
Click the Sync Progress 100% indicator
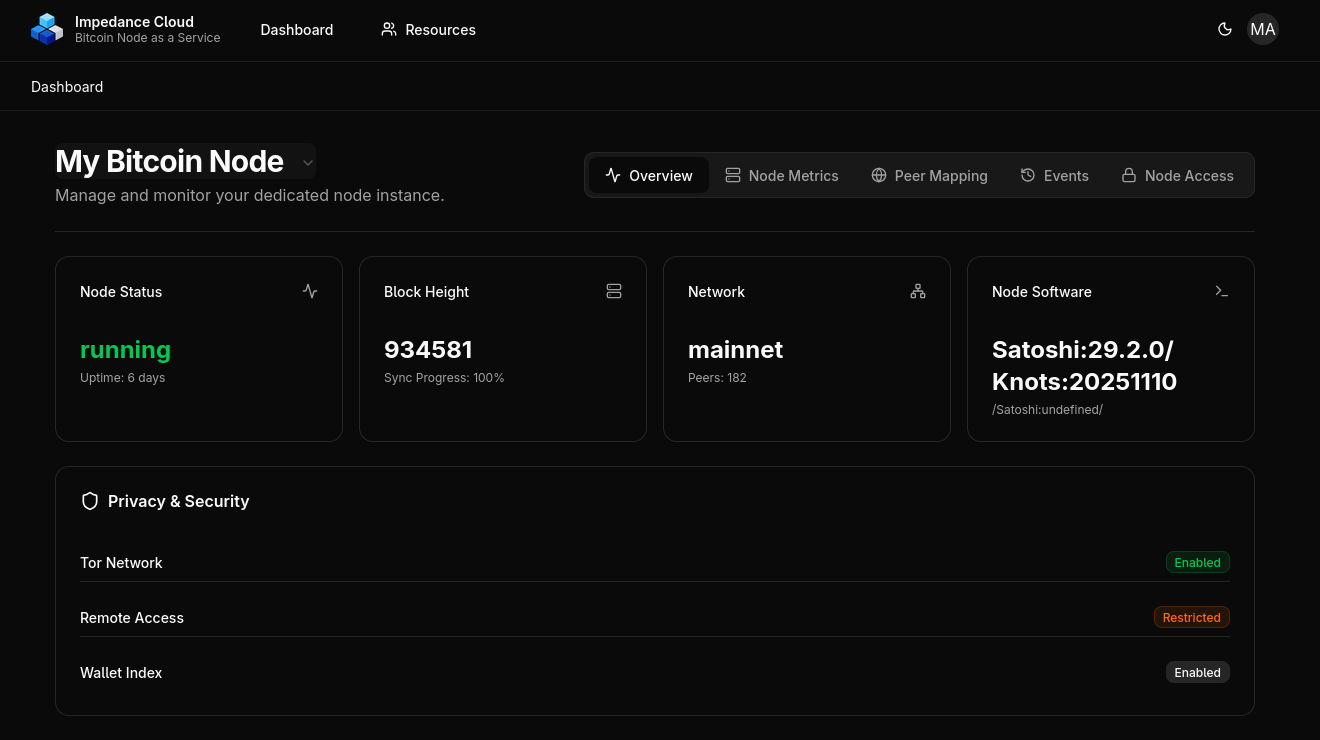[x=444, y=377]
